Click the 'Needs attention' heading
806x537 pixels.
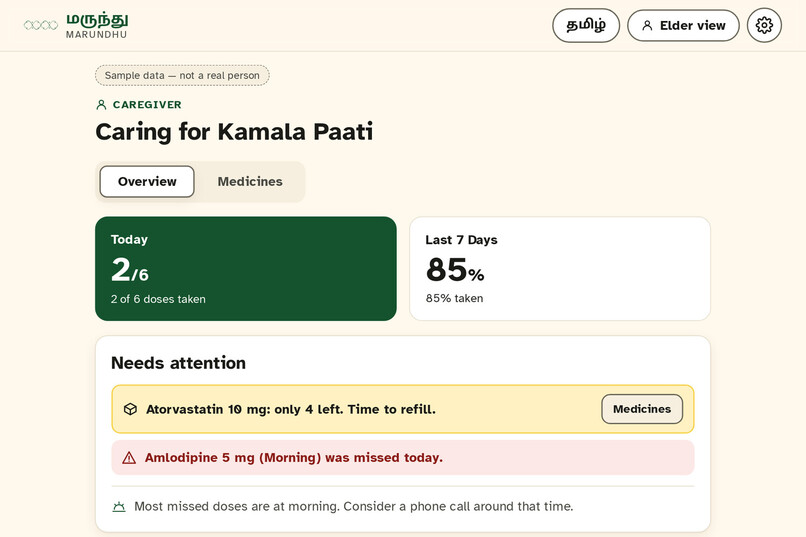click(178, 363)
